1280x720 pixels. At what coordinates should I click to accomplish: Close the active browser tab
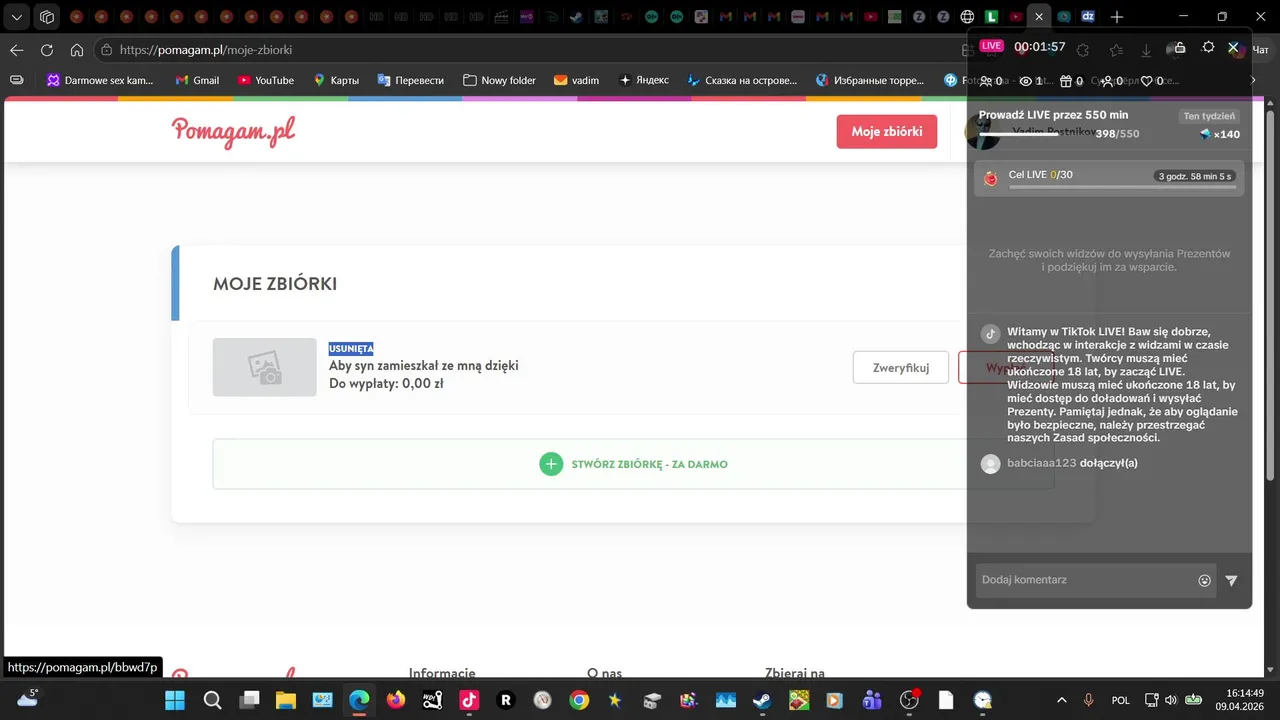[x=1040, y=17]
